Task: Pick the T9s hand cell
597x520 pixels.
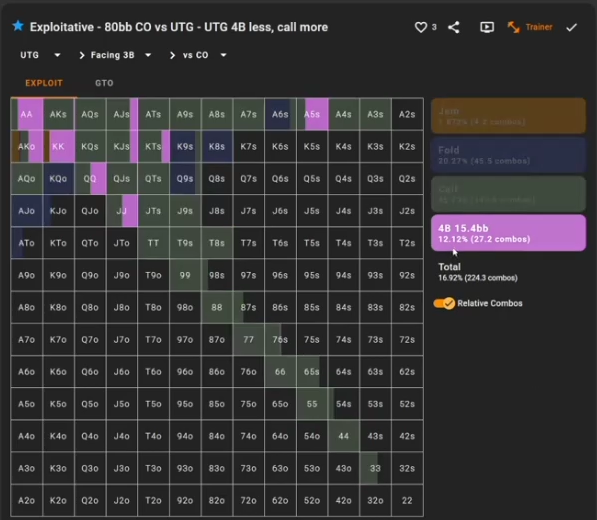Action: tap(185, 243)
